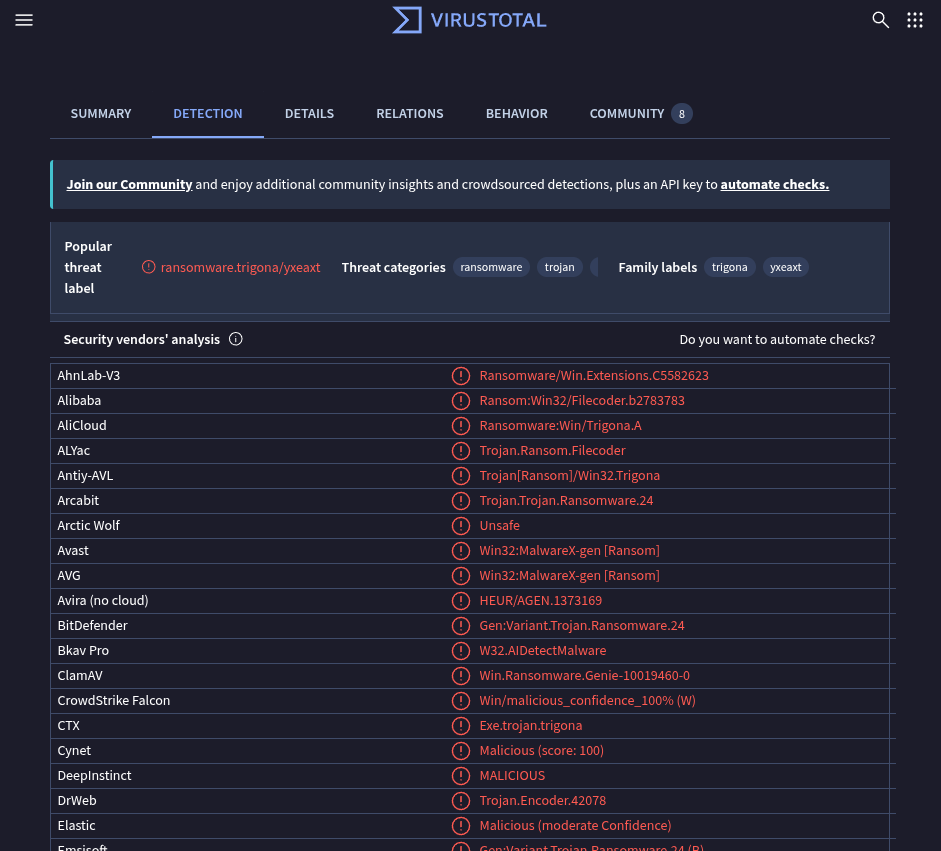Click the AhnLab-V3 detection alert icon
This screenshot has width=941, height=851.
pos(461,376)
